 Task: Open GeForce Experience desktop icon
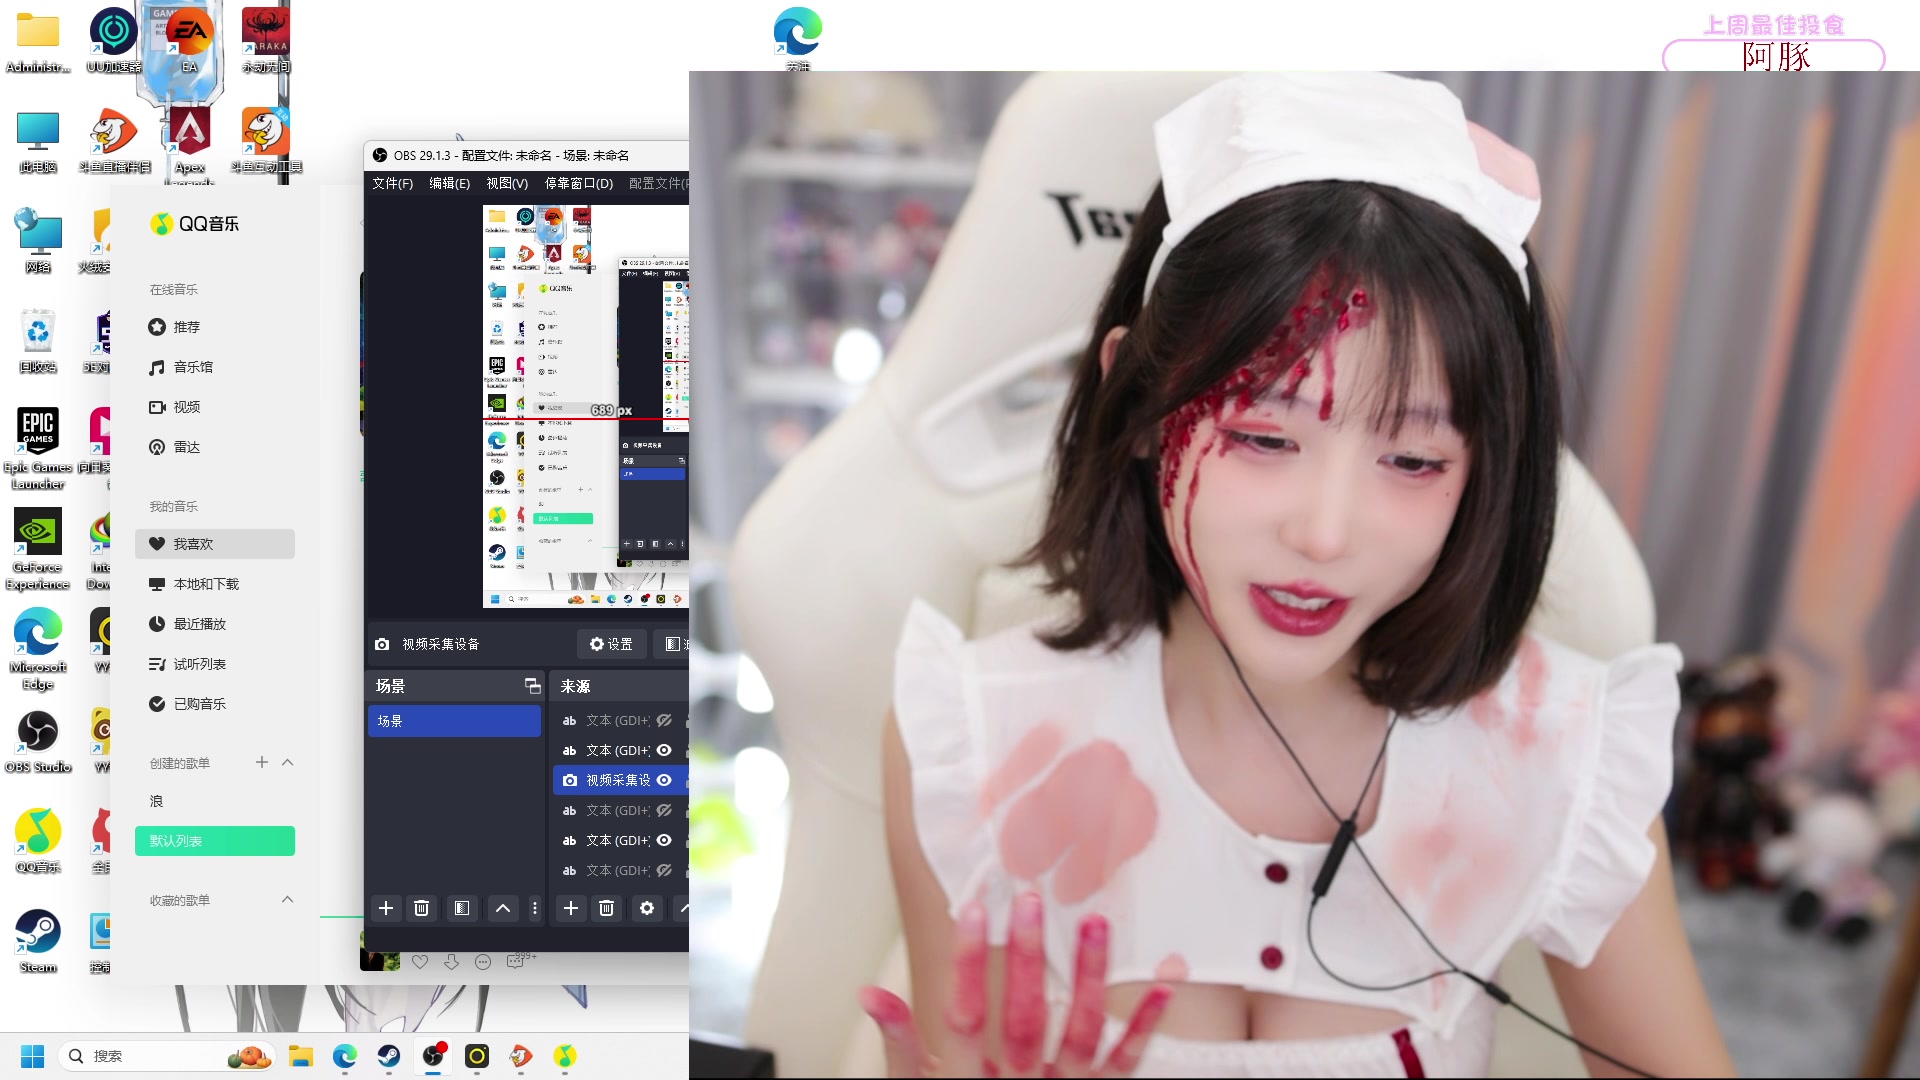(x=38, y=549)
